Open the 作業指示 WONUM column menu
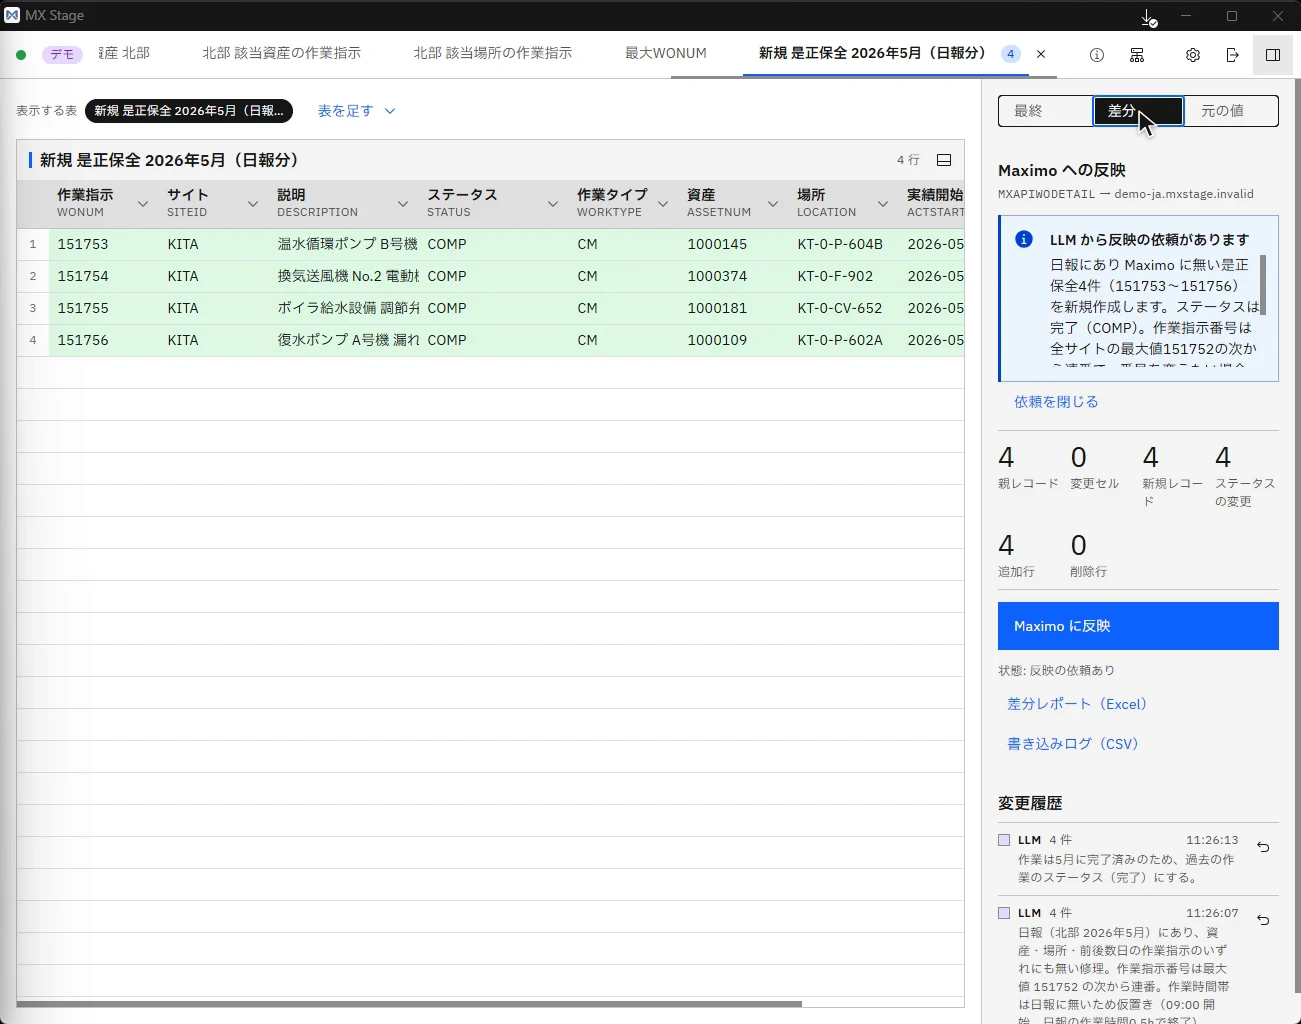The height and width of the screenshot is (1024, 1301). pyautogui.click(x=143, y=204)
